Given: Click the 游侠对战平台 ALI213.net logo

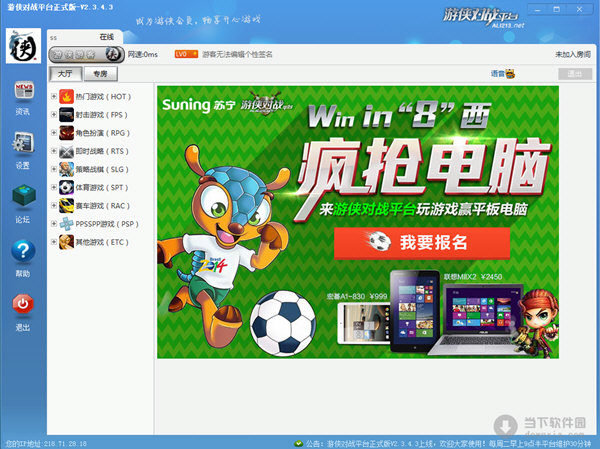Looking at the screenshot, I should (x=484, y=18).
